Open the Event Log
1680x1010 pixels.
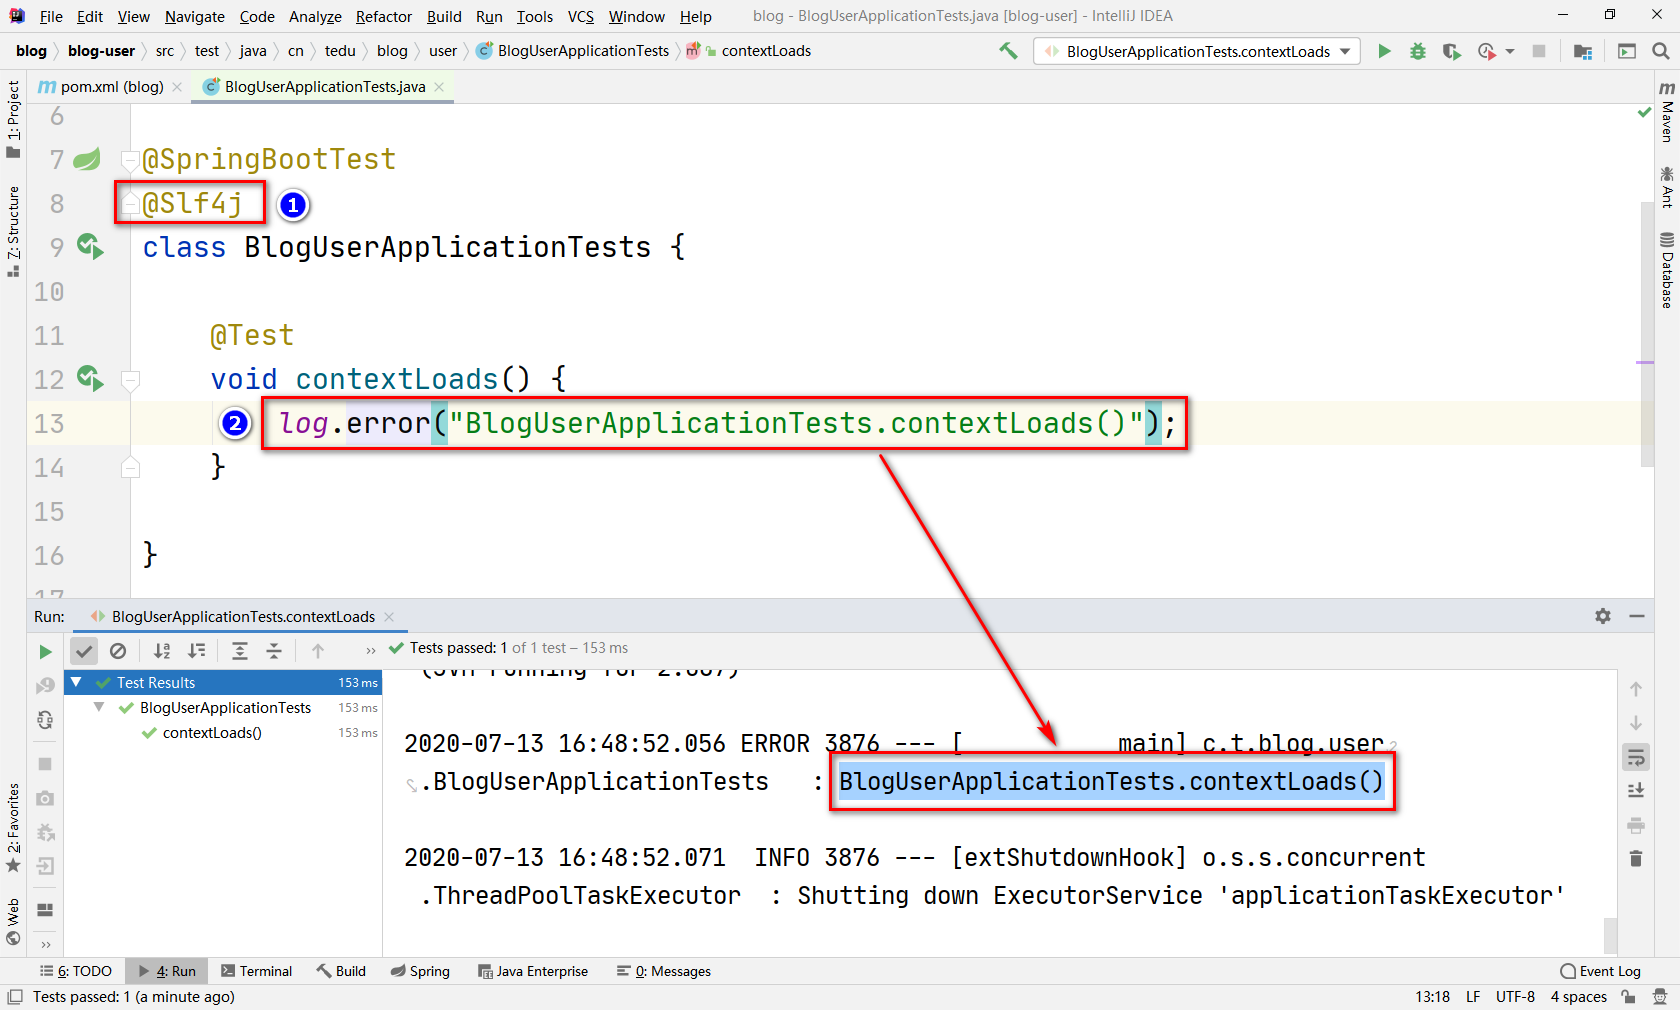click(x=1600, y=971)
